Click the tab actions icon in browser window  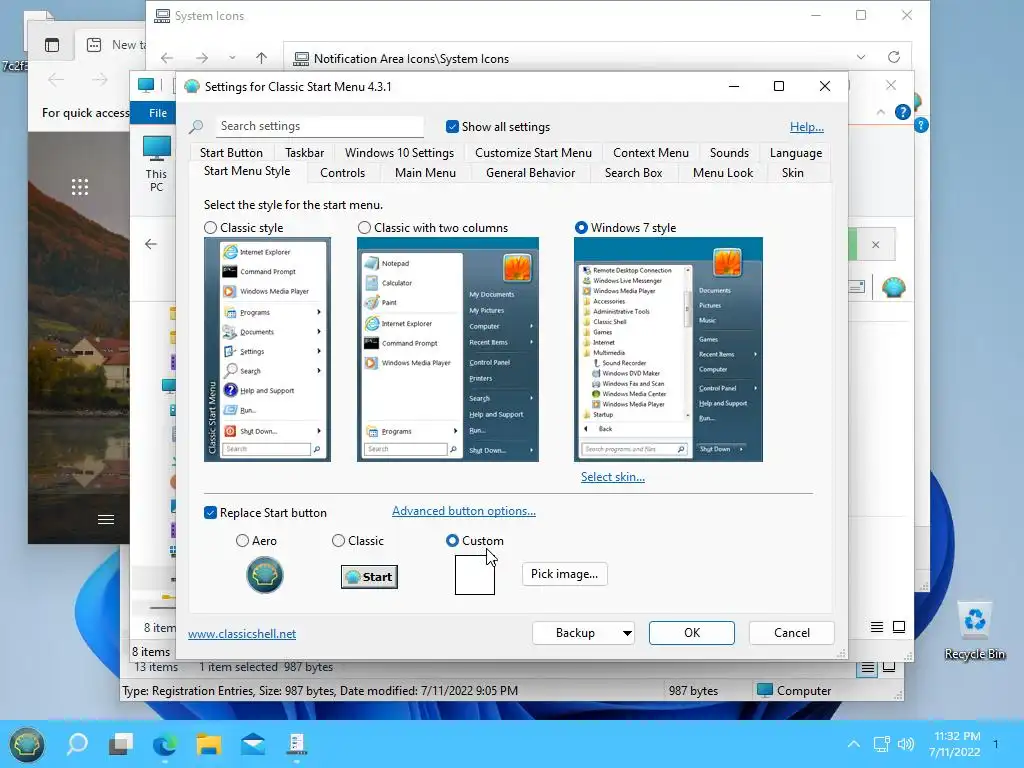pos(52,45)
